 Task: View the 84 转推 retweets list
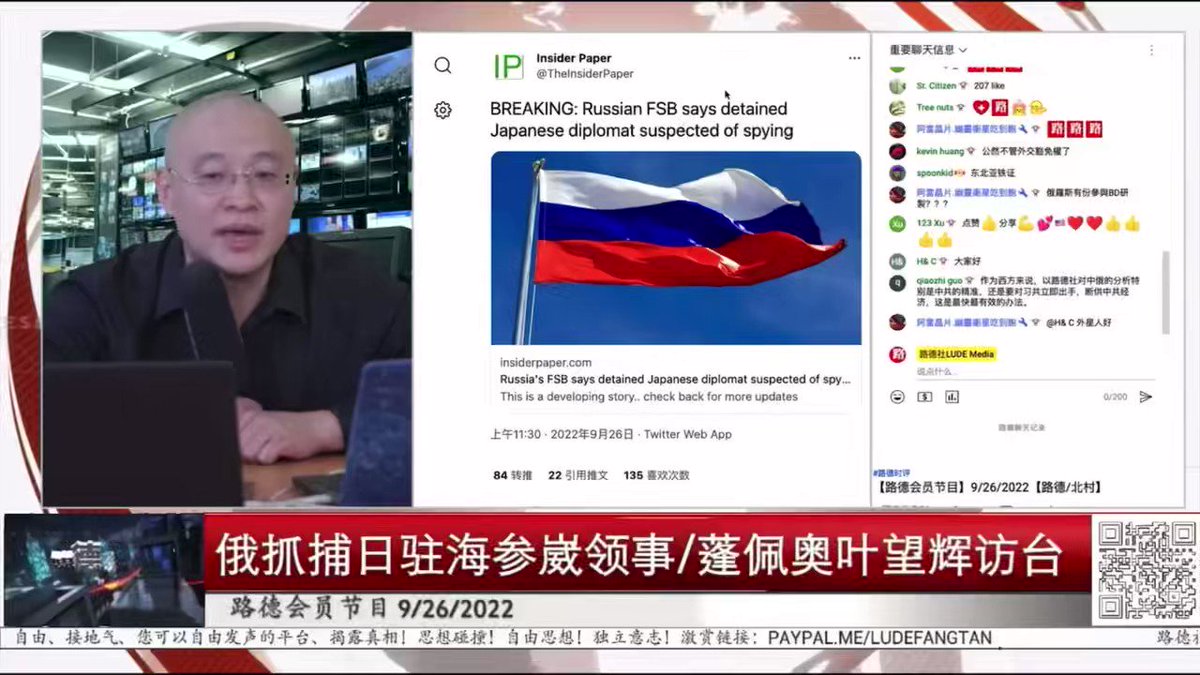coord(512,475)
